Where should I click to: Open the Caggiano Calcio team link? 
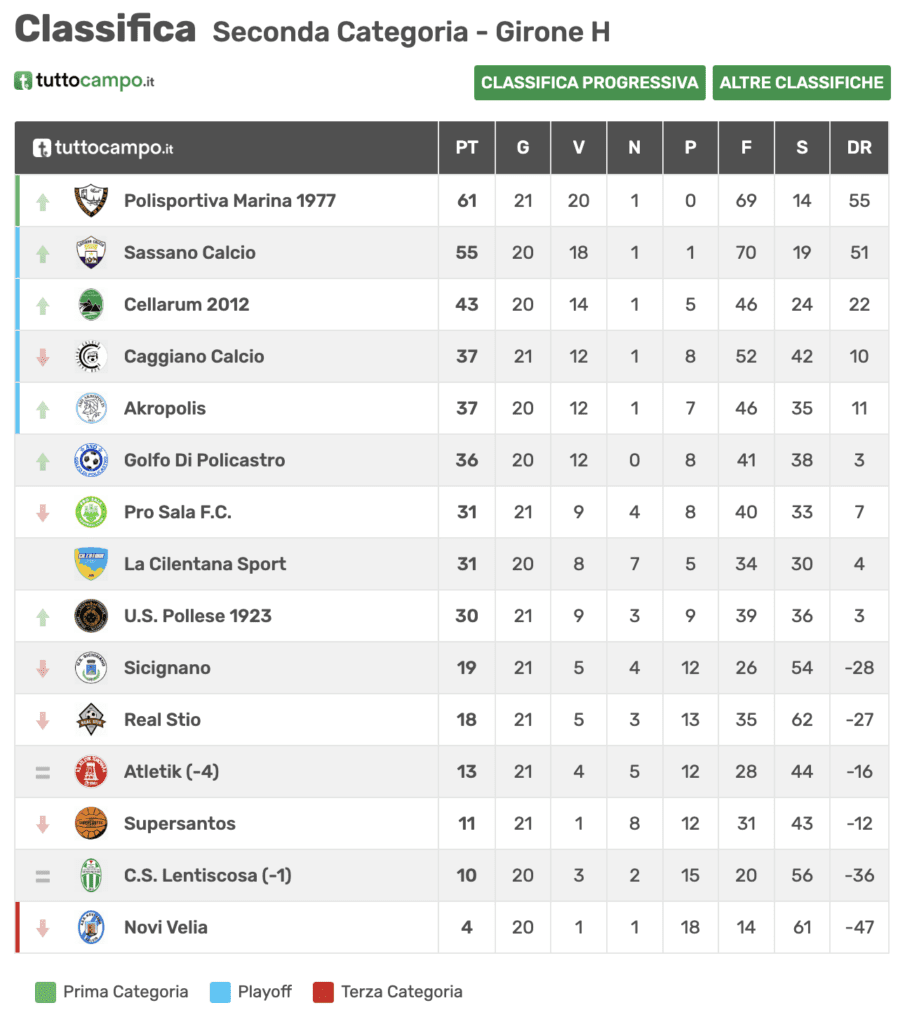coord(194,357)
